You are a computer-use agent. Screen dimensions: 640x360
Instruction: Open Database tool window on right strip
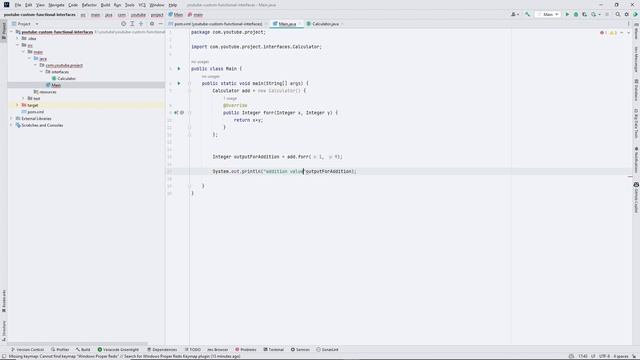[636, 90]
